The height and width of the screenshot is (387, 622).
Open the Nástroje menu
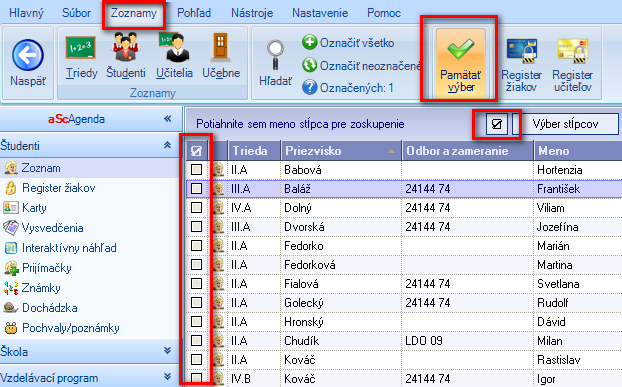(252, 13)
